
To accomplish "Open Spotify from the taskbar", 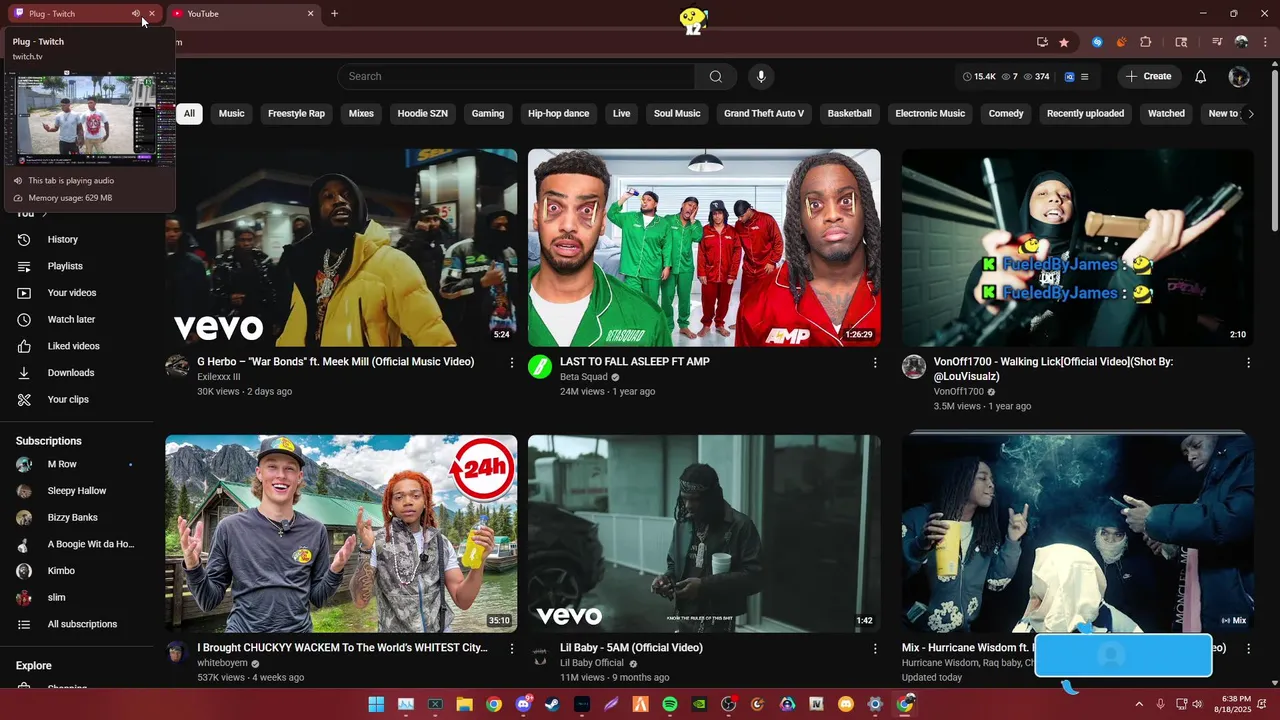I will point(670,704).
